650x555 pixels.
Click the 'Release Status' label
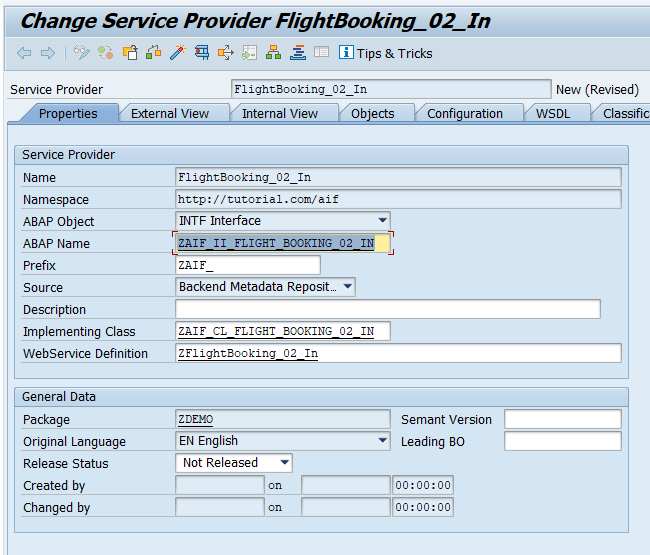click(65, 463)
